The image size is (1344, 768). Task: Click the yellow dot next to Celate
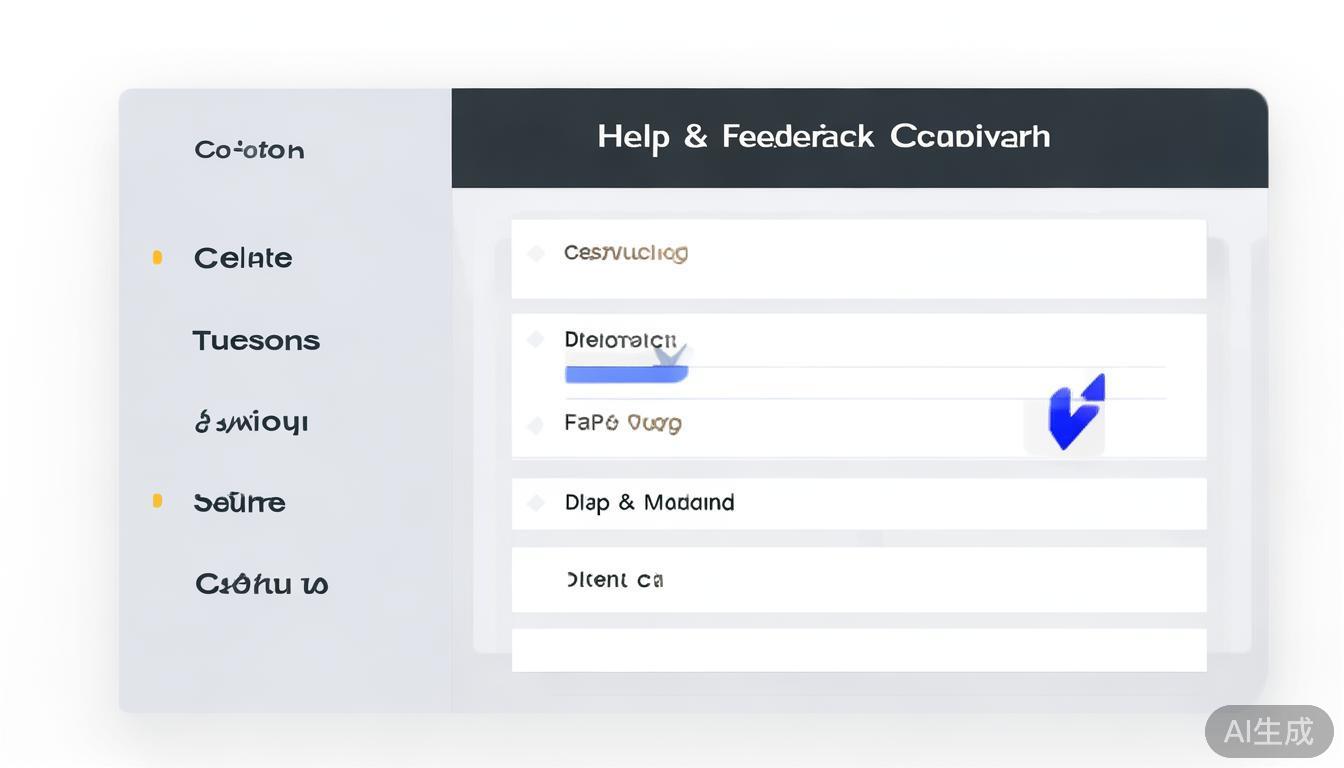pos(157,258)
